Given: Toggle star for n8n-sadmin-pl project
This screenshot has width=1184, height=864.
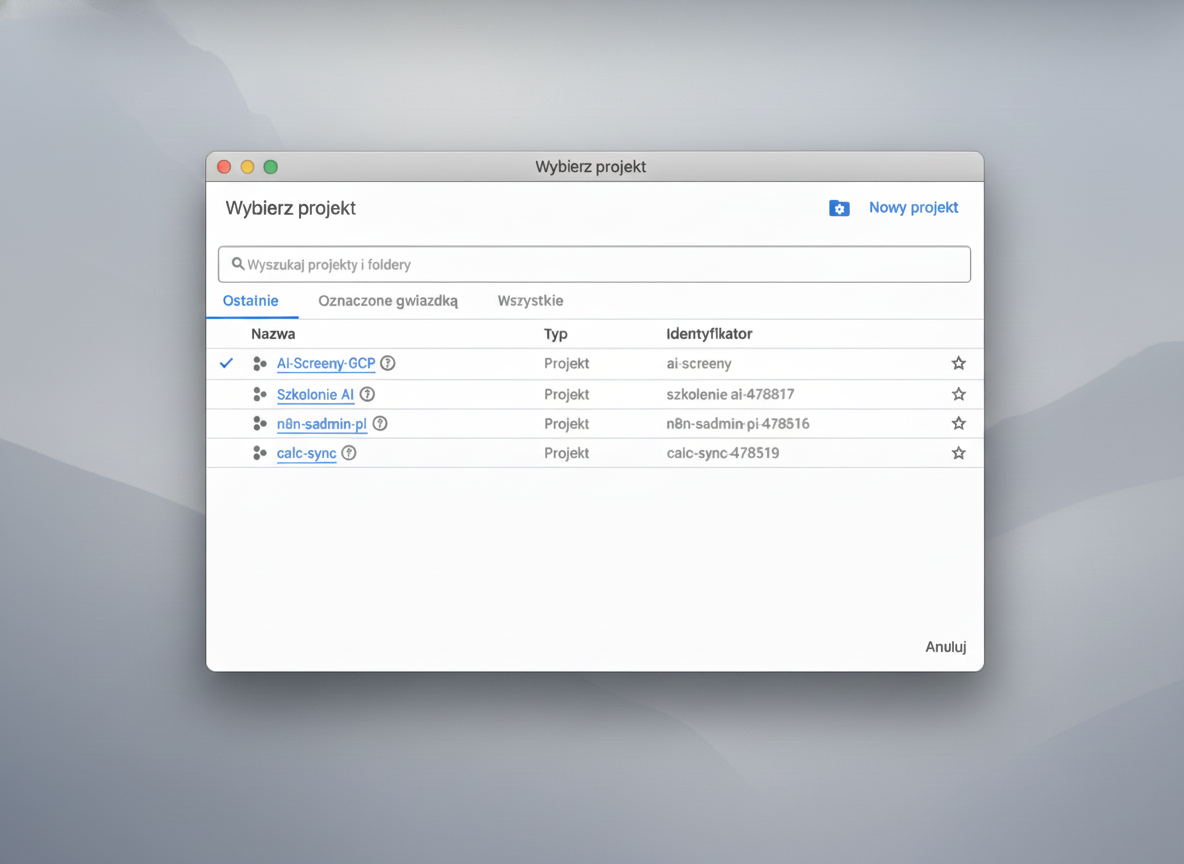Looking at the screenshot, I should tap(958, 424).
